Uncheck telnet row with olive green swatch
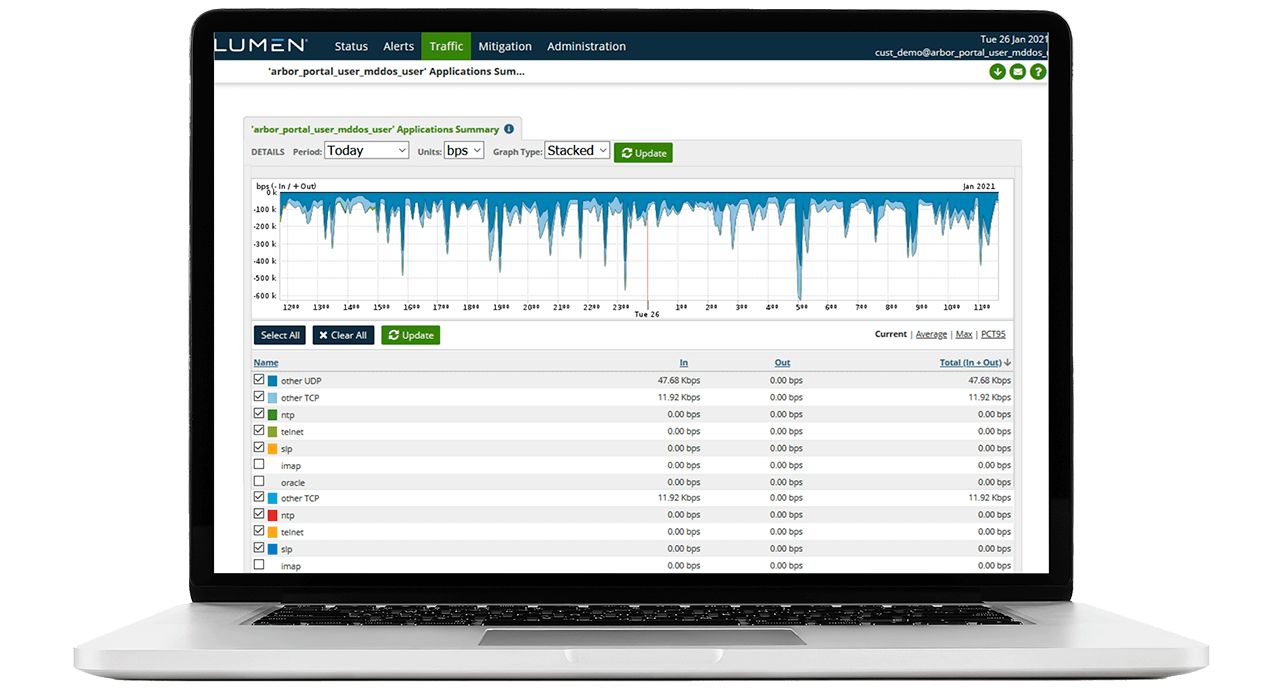The width and height of the screenshot is (1284, 688). pos(259,431)
